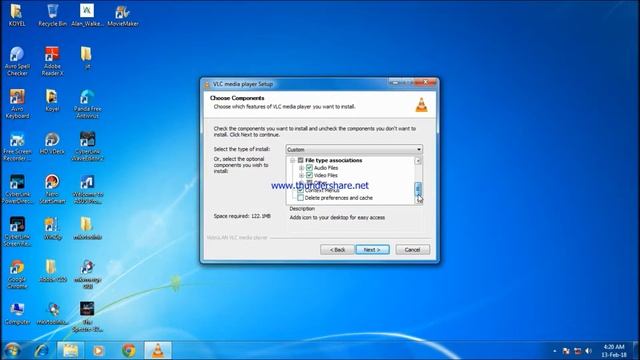
Task: Launch Windows Media Player from taskbar
Action: (x=98, y=351)
